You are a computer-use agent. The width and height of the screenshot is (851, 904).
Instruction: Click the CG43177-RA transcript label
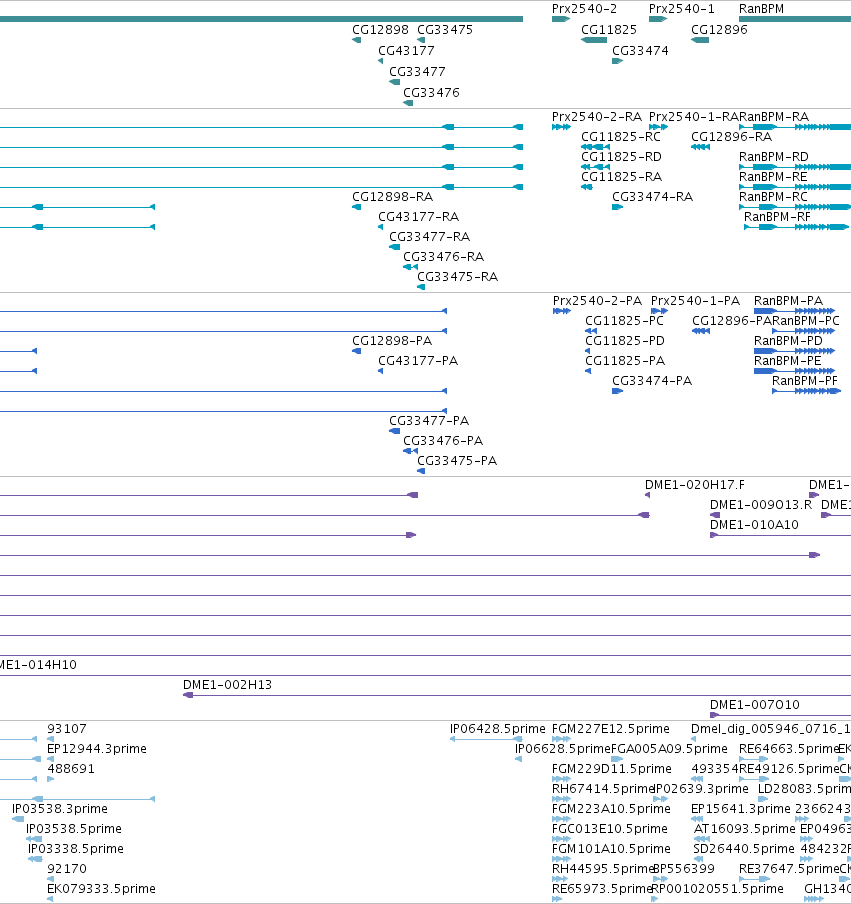pos(419,217)
